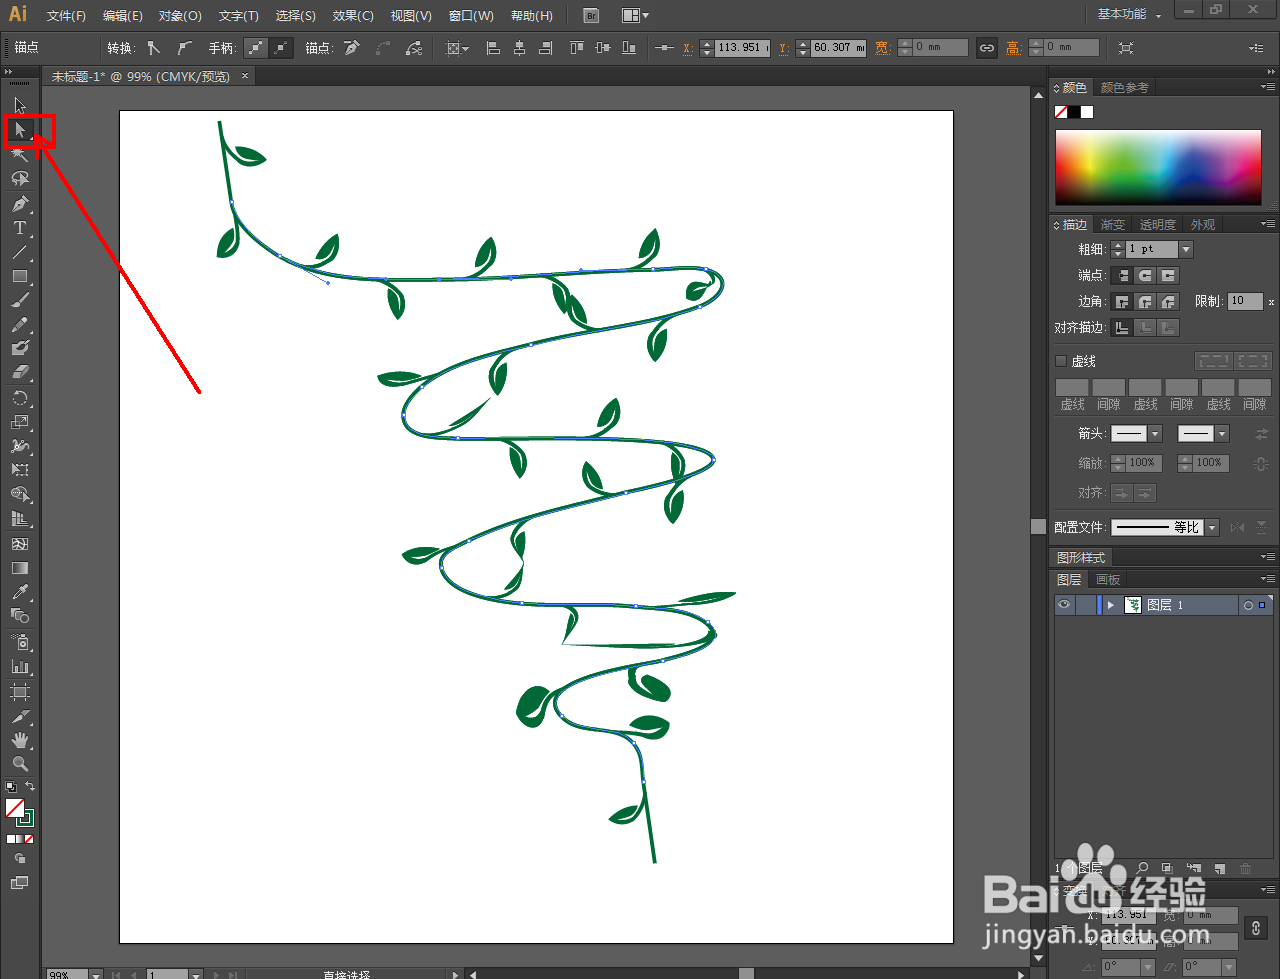Choose align stroke to center option
This screenshot has width=1280, height=979.
(x=1121, y=327)
